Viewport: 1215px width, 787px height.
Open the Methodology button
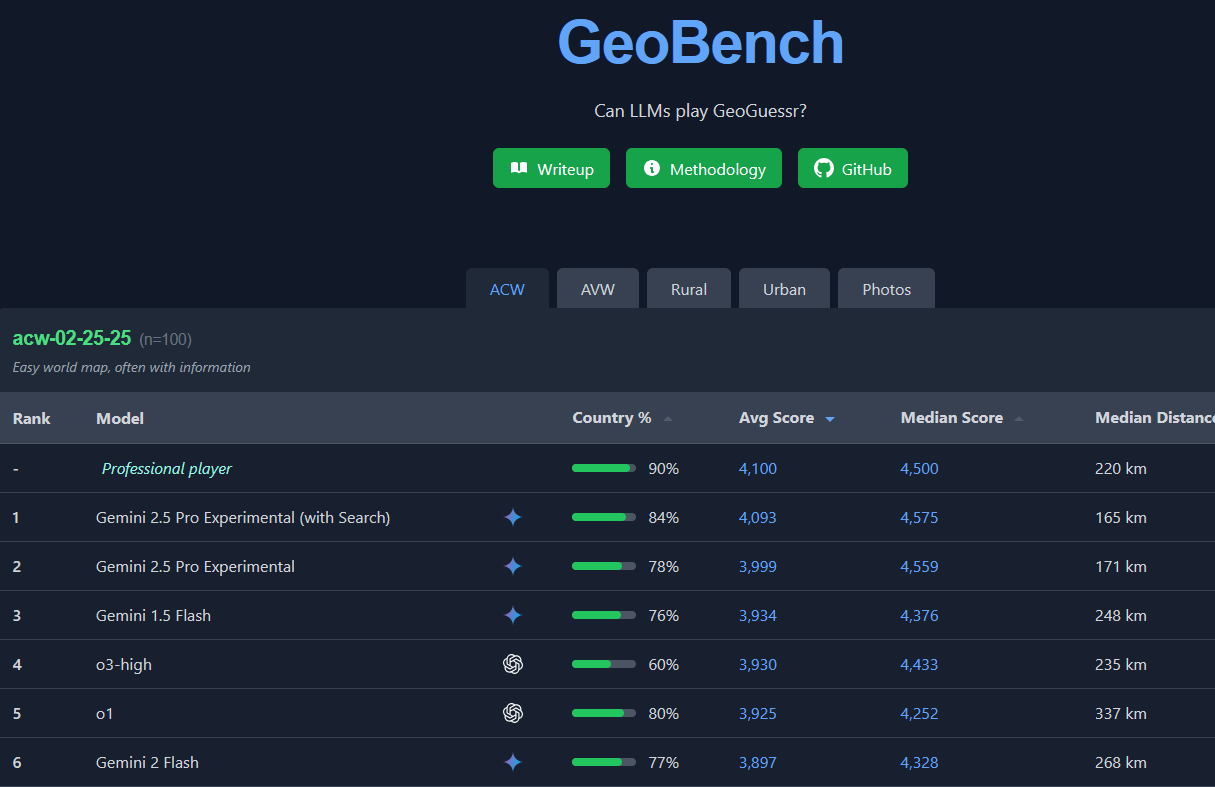pos(704,168)
